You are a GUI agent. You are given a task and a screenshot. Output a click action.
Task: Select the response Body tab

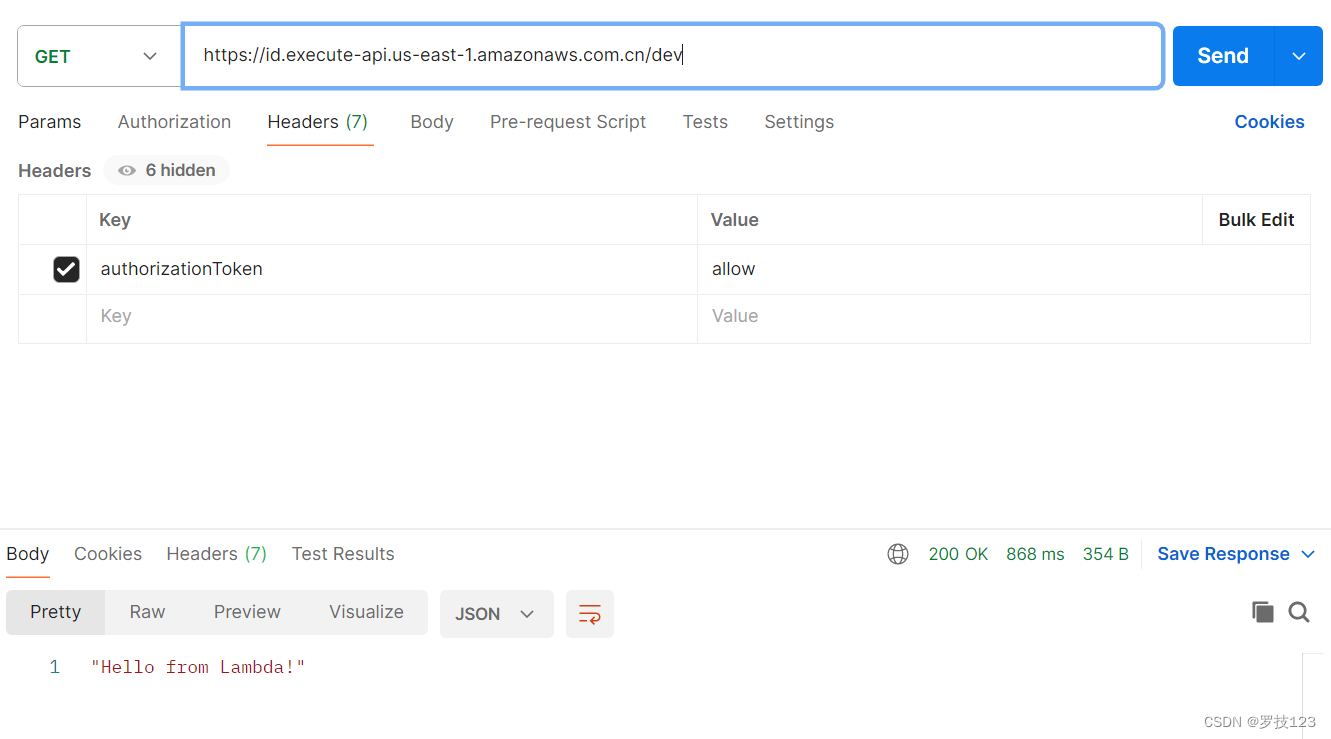tap(27, 554)
